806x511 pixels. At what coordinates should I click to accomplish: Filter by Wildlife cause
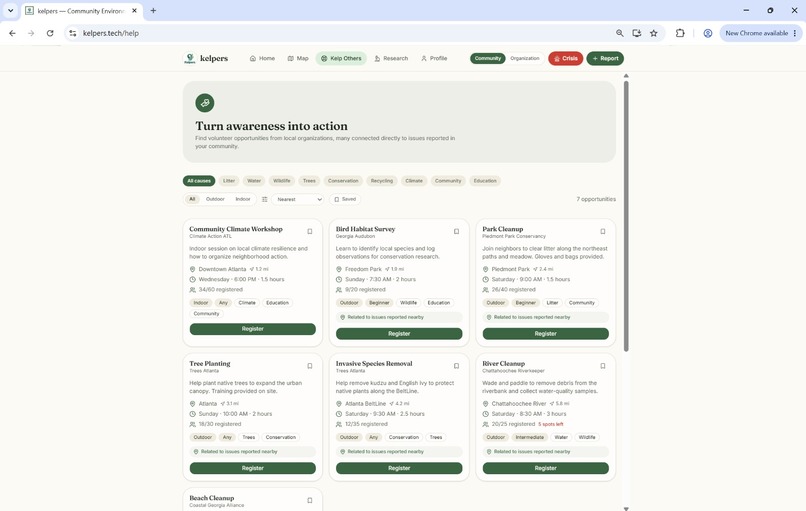coord(282,181)
